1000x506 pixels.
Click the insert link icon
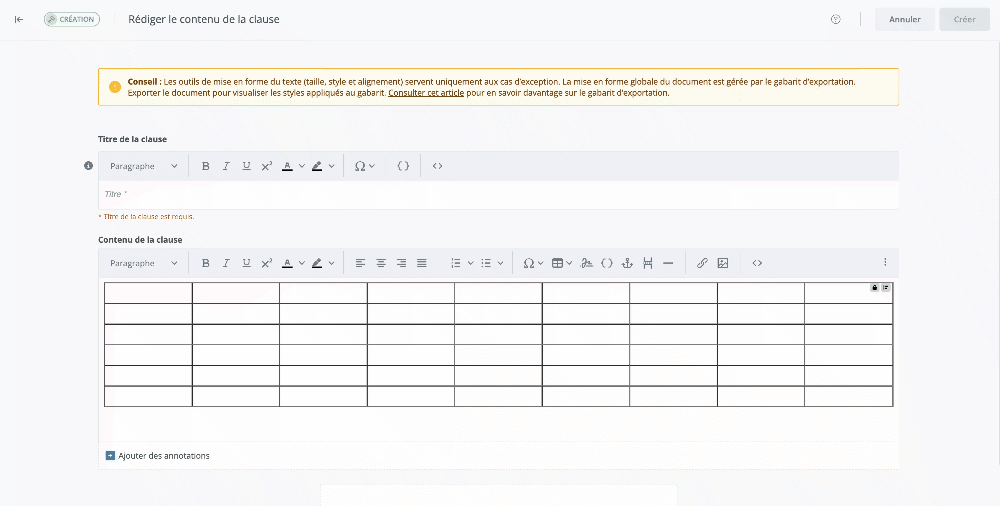(702, 263)
